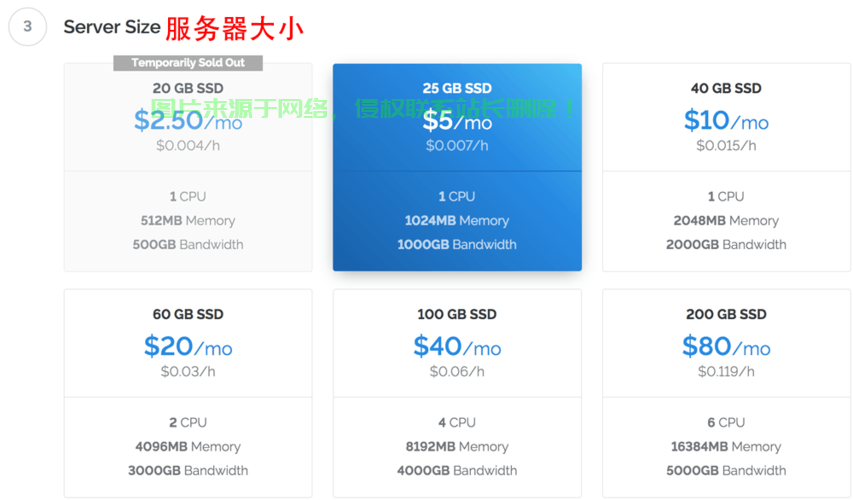
Task: Click the 2 CPU spec line
Action: (188, 422)
